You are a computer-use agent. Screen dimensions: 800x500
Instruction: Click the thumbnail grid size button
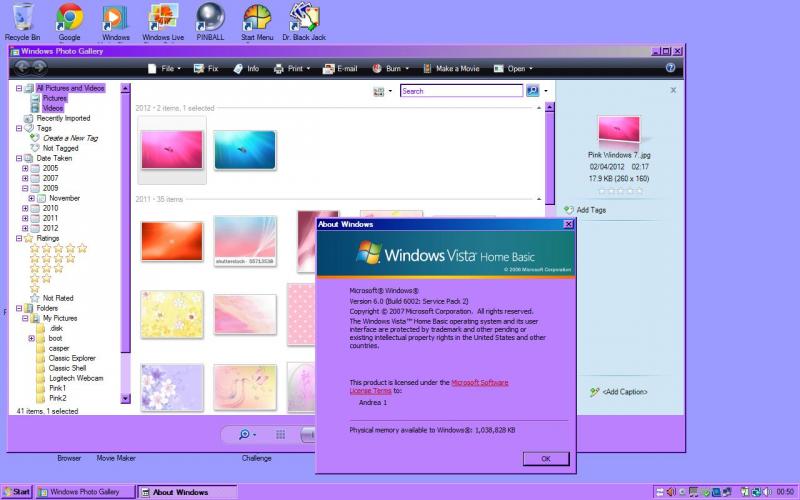pos(280,434)
